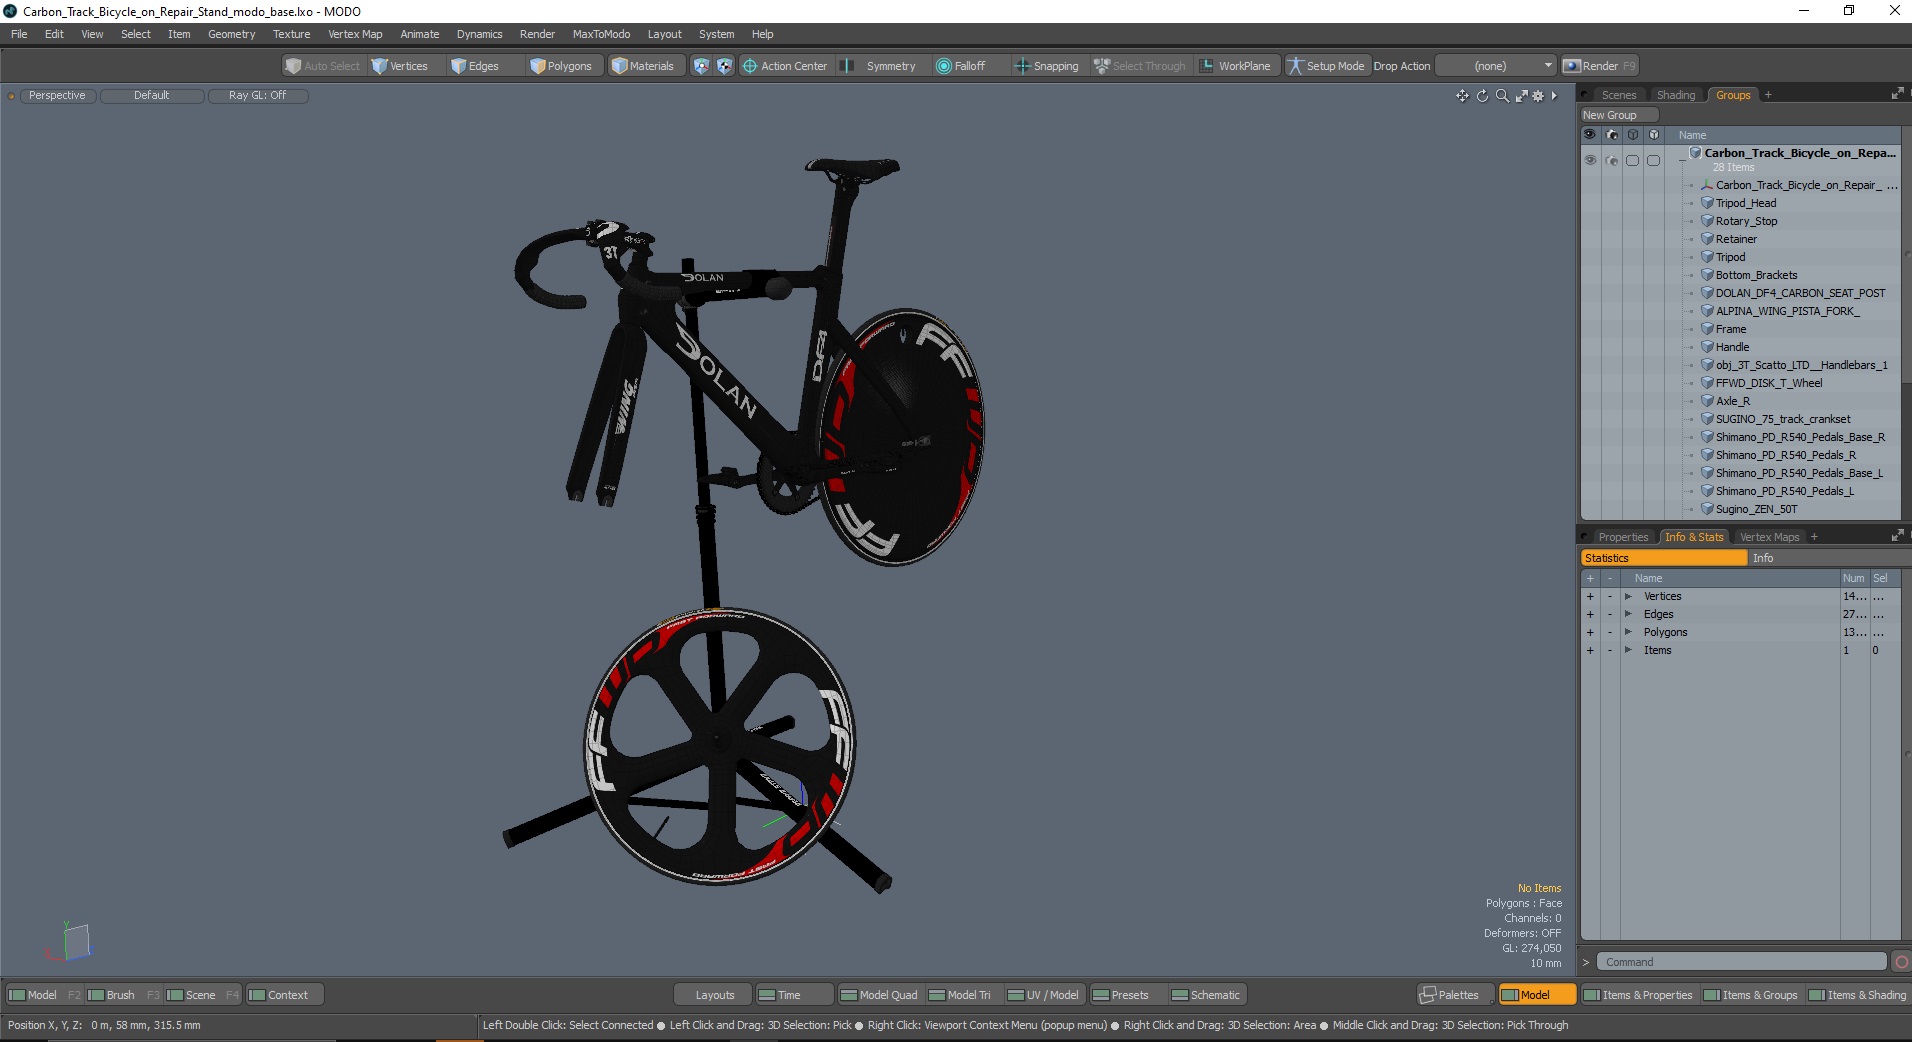Click the Command input field
Screen dimensions: 1912x1042
pyautogui.click(x=1741, y=962)
